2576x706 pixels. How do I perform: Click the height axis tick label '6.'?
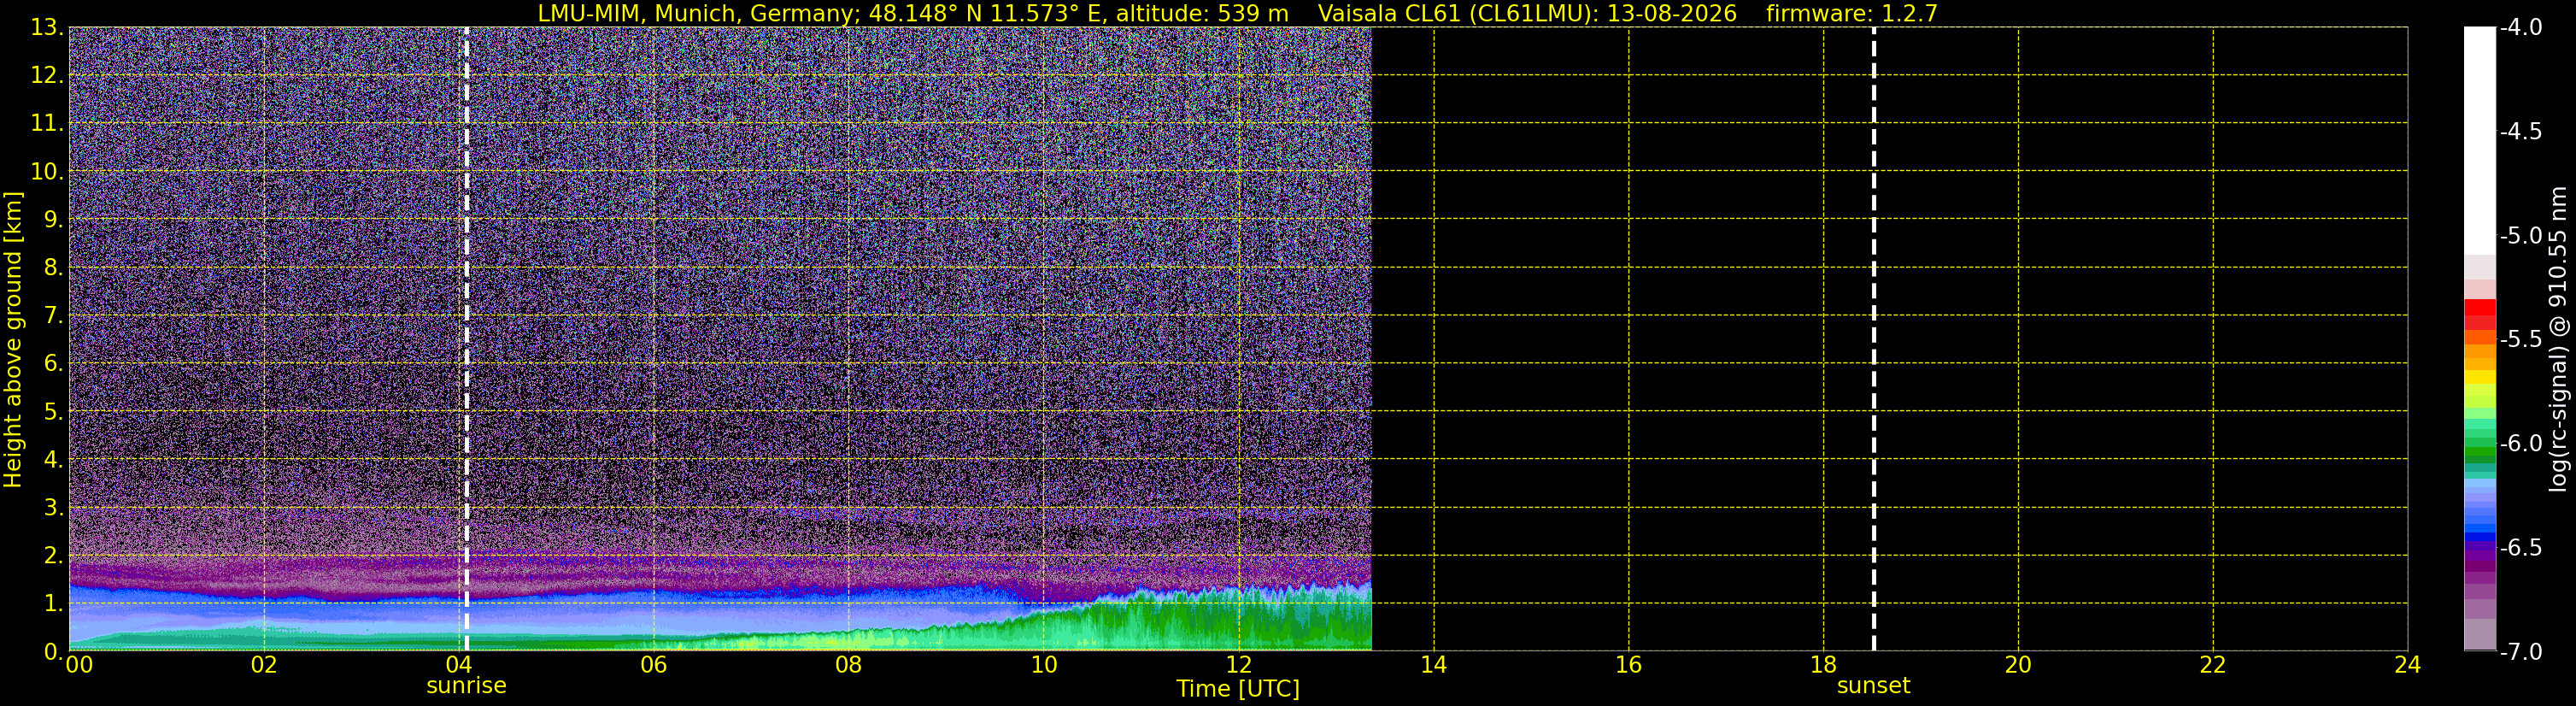[x=54, y=364]
